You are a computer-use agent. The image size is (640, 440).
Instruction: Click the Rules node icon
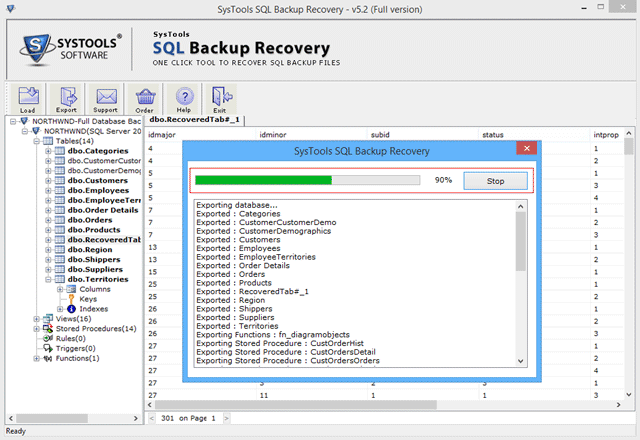pyautogui.click(x=48, y=338)
